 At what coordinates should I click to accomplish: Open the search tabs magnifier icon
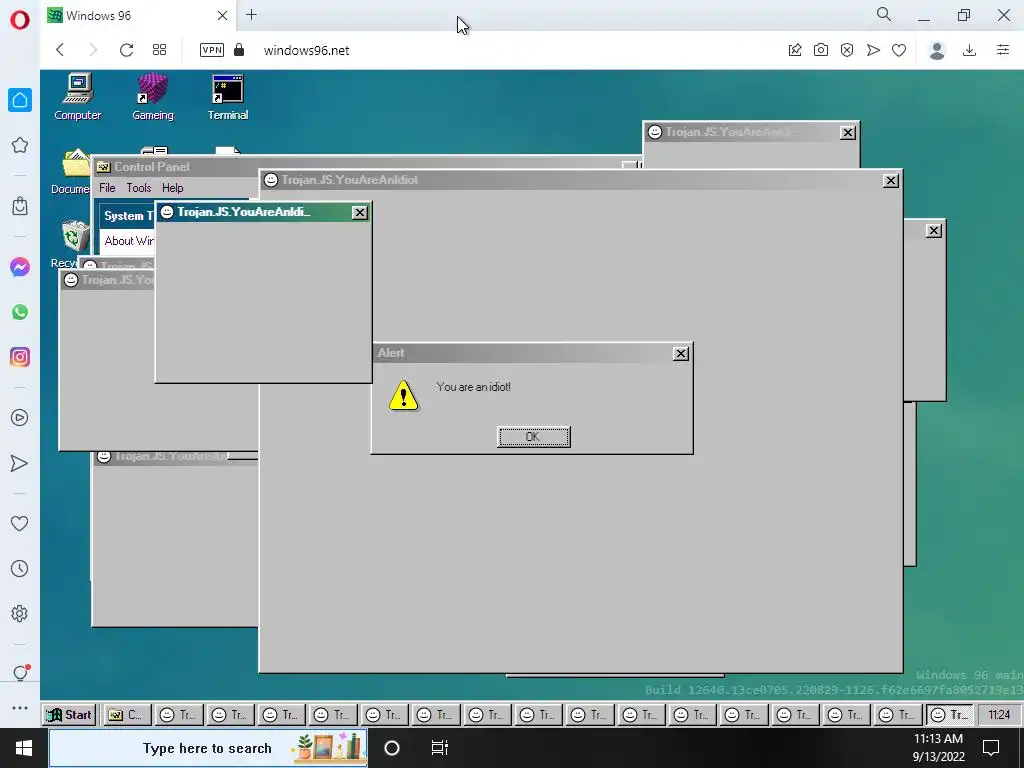884,14
